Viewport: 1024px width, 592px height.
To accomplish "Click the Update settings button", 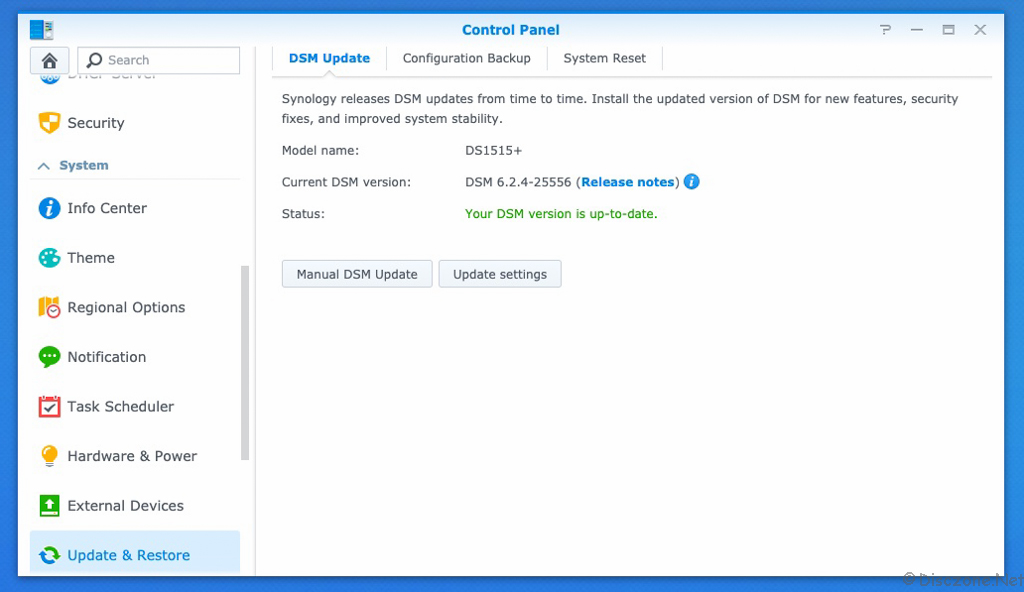I will [500, 274].
